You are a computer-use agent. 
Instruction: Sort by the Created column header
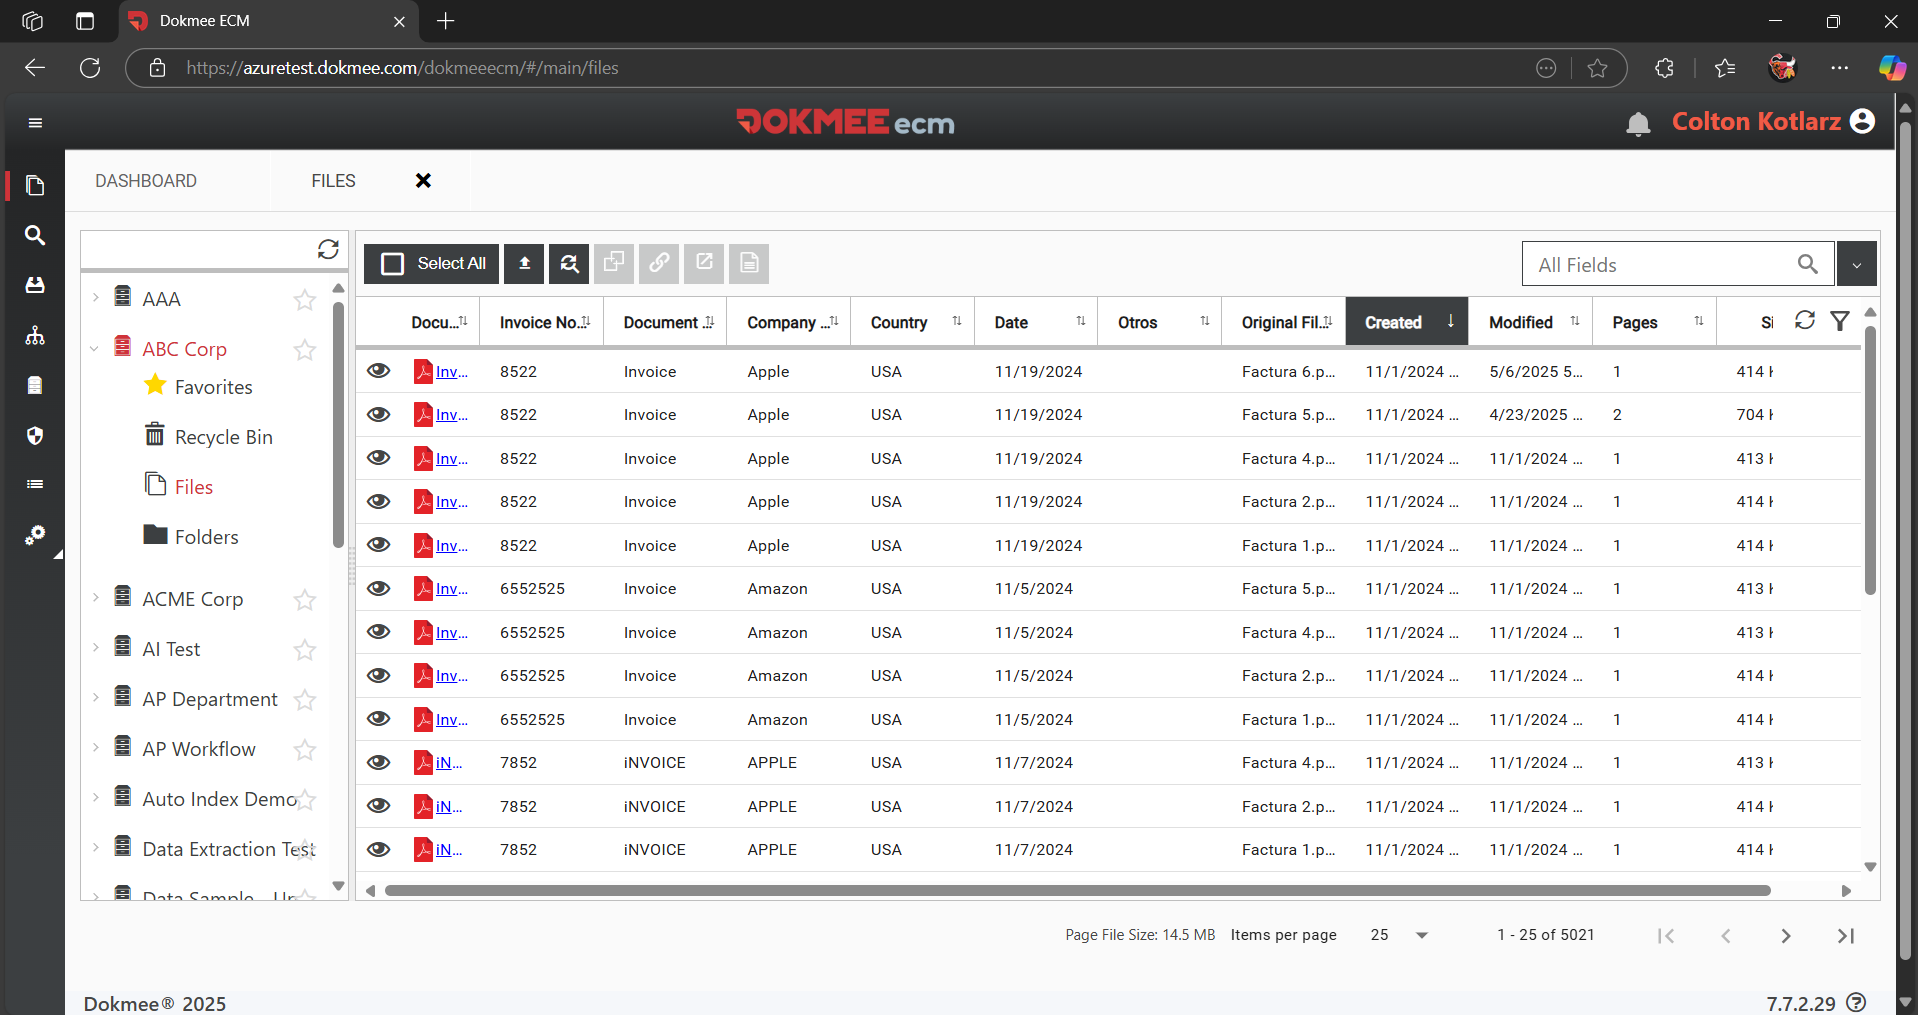(x=1407, y=322)
